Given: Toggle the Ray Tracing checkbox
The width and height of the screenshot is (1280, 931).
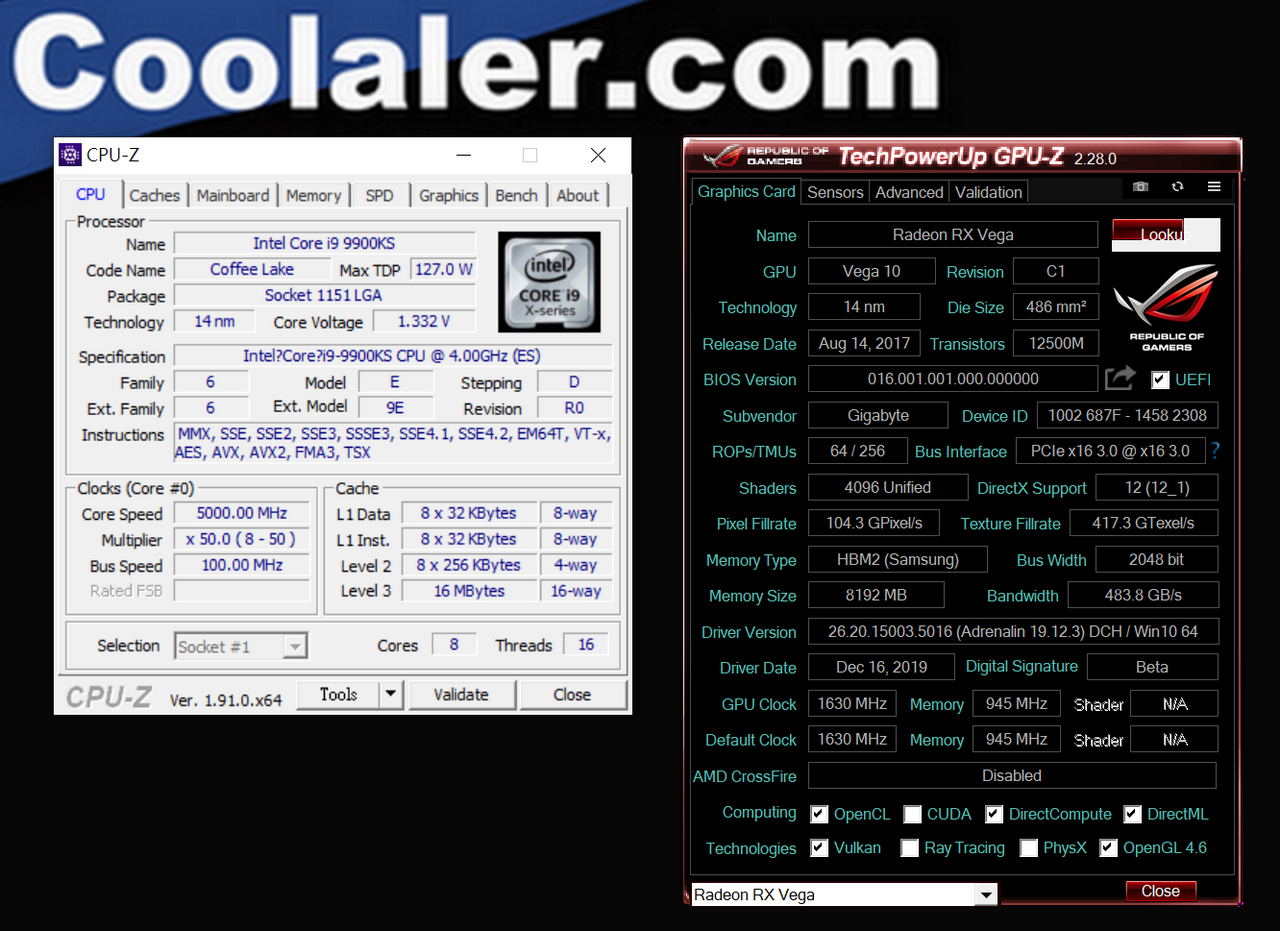Looking at the screenshot, I should point(909,848).
